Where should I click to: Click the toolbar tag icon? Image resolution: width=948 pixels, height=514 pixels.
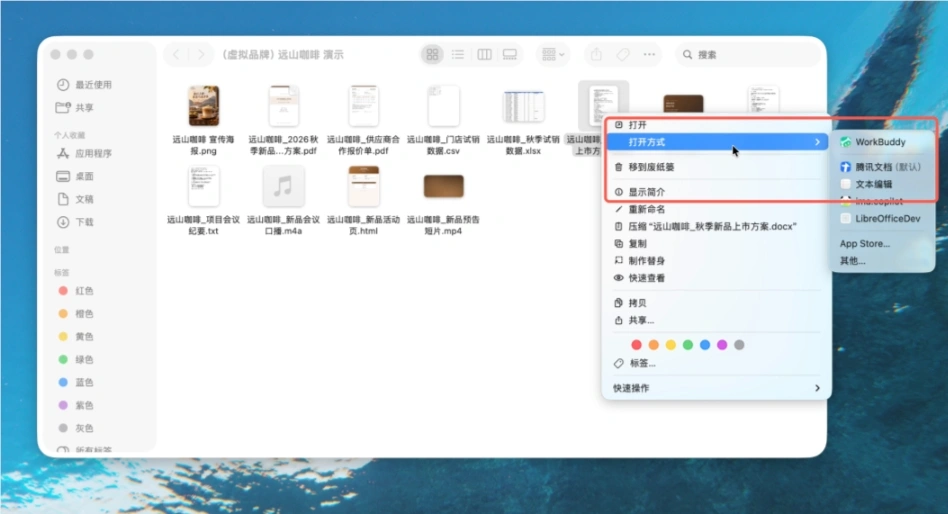[x=623, y=54]
